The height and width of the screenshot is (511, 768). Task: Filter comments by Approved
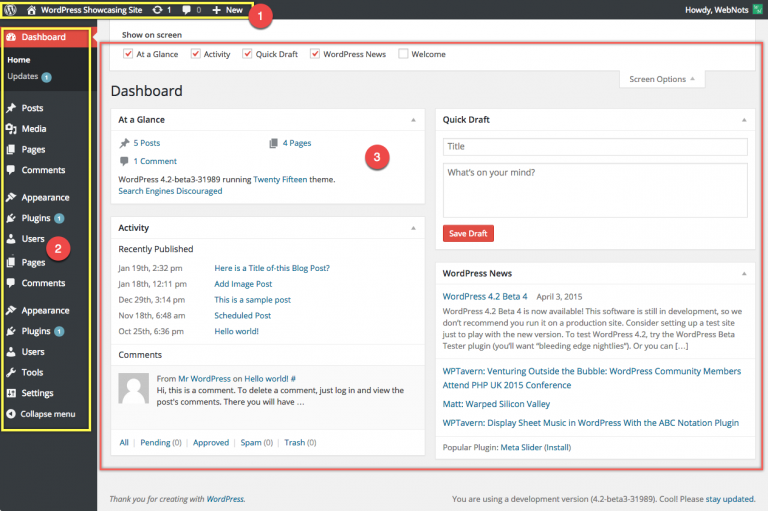pyautogui.click(x=211, y=442)
